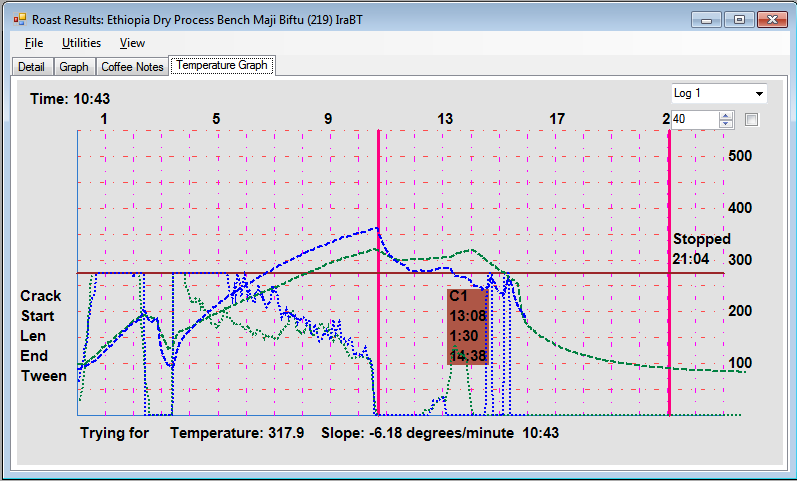Increase the value 40 with up arrow
This screenshot has height=481, width=797.
726,115
